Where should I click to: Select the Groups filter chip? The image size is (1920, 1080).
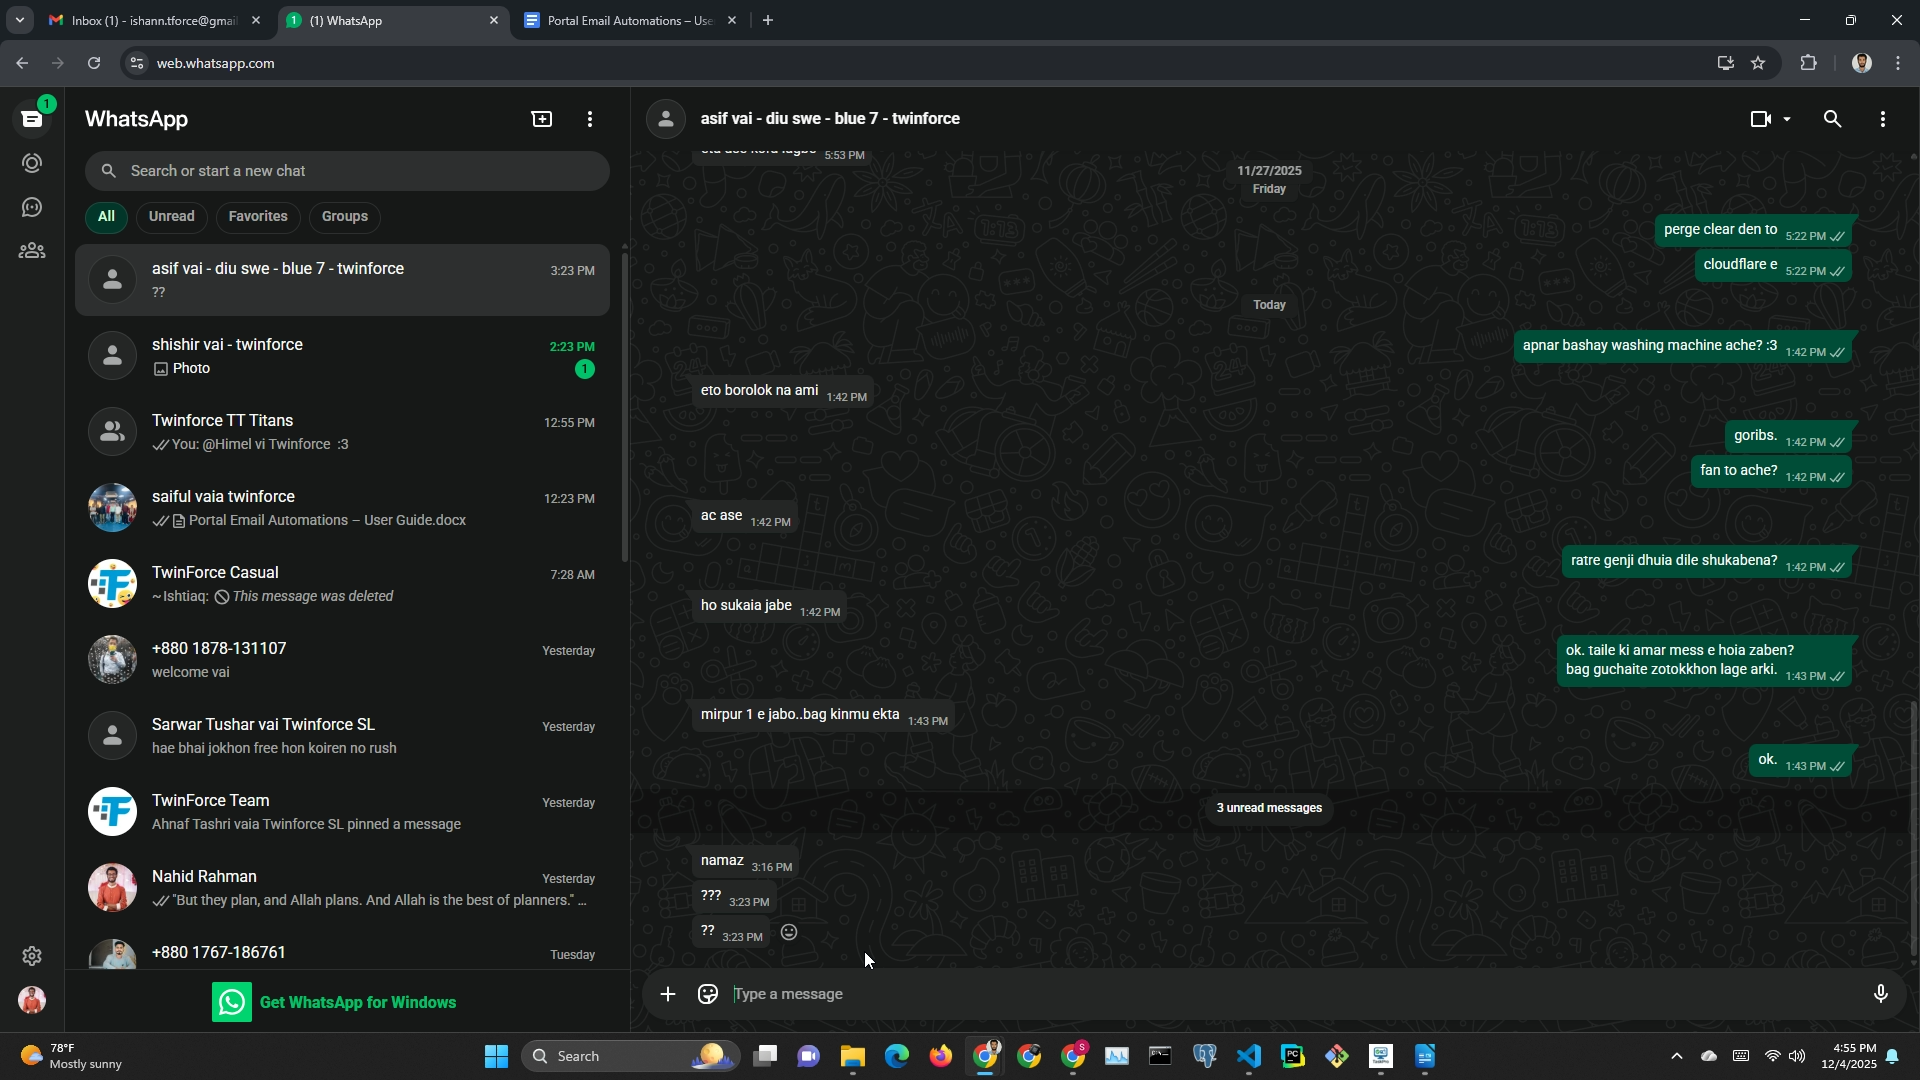344,217
